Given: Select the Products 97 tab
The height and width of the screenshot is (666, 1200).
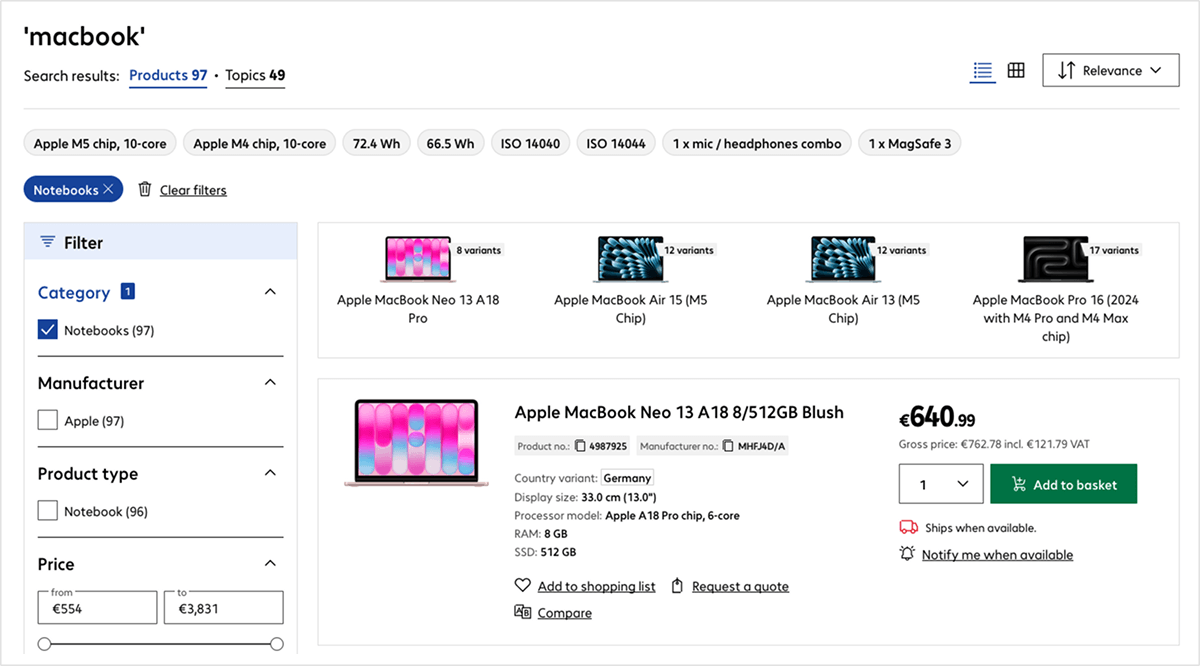Looking at the screenshot, I should (168, 76).
